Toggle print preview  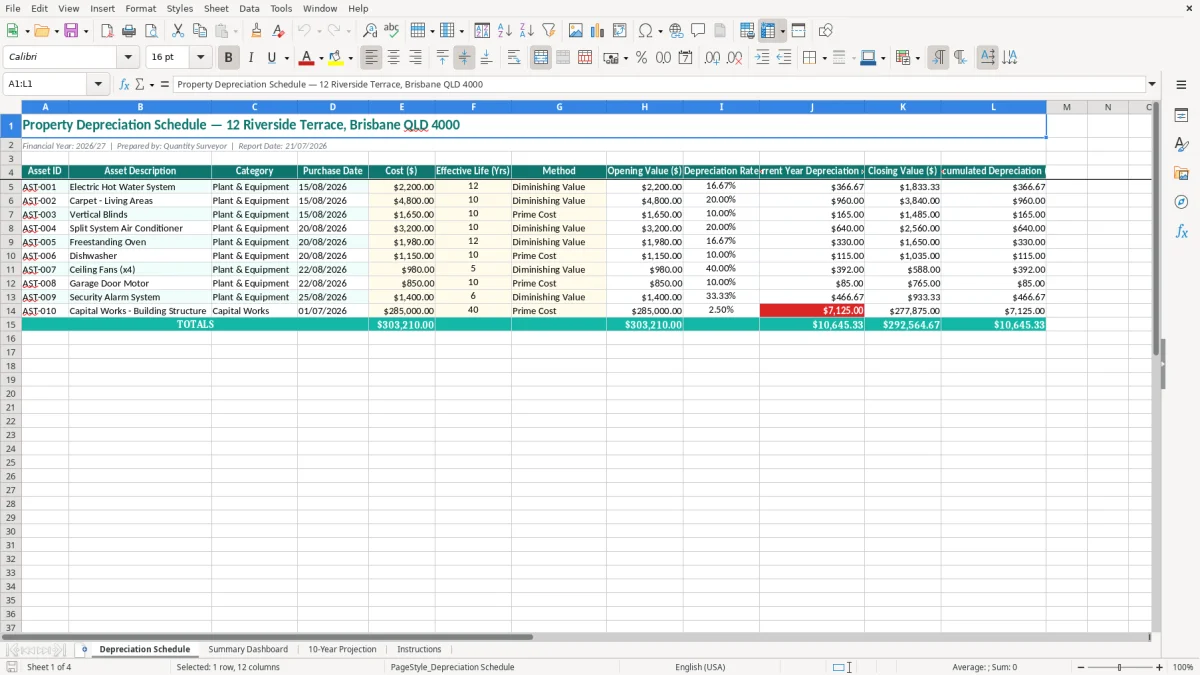pos(151,31)
